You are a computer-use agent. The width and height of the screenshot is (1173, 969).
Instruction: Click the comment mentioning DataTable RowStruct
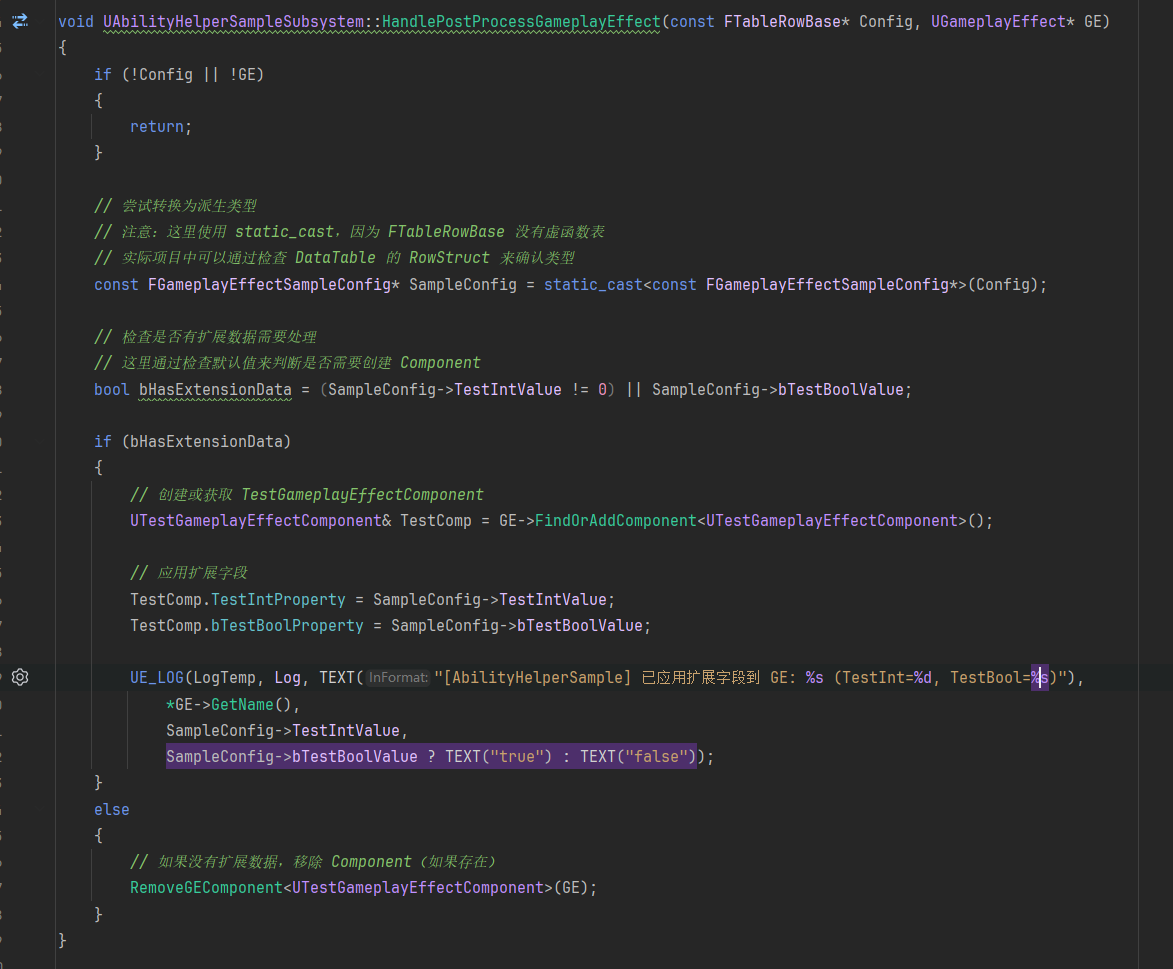[334, 257]
